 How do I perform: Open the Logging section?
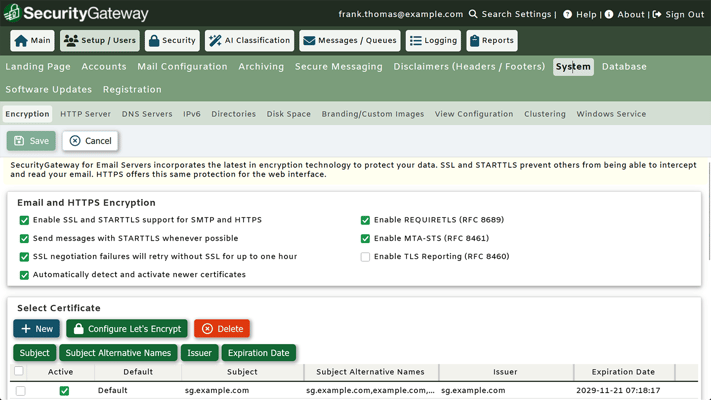433,41
